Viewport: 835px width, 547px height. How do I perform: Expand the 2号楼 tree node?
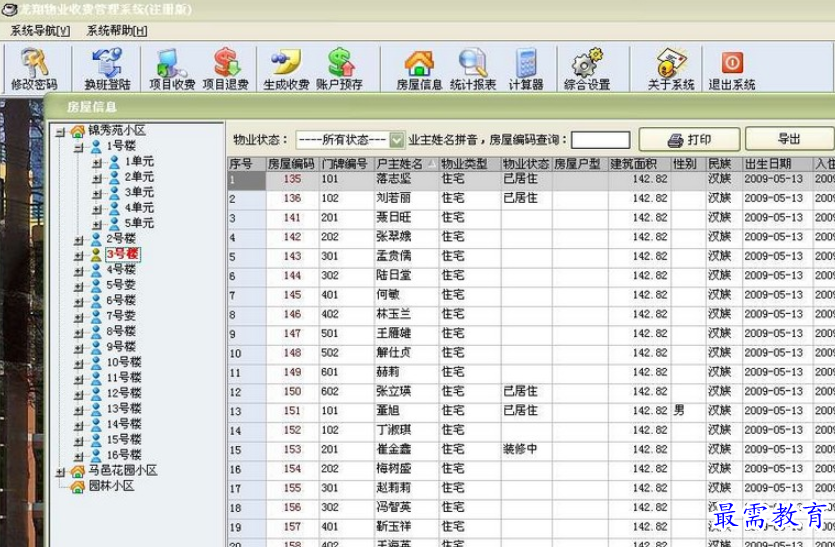(x=79, y=240)
